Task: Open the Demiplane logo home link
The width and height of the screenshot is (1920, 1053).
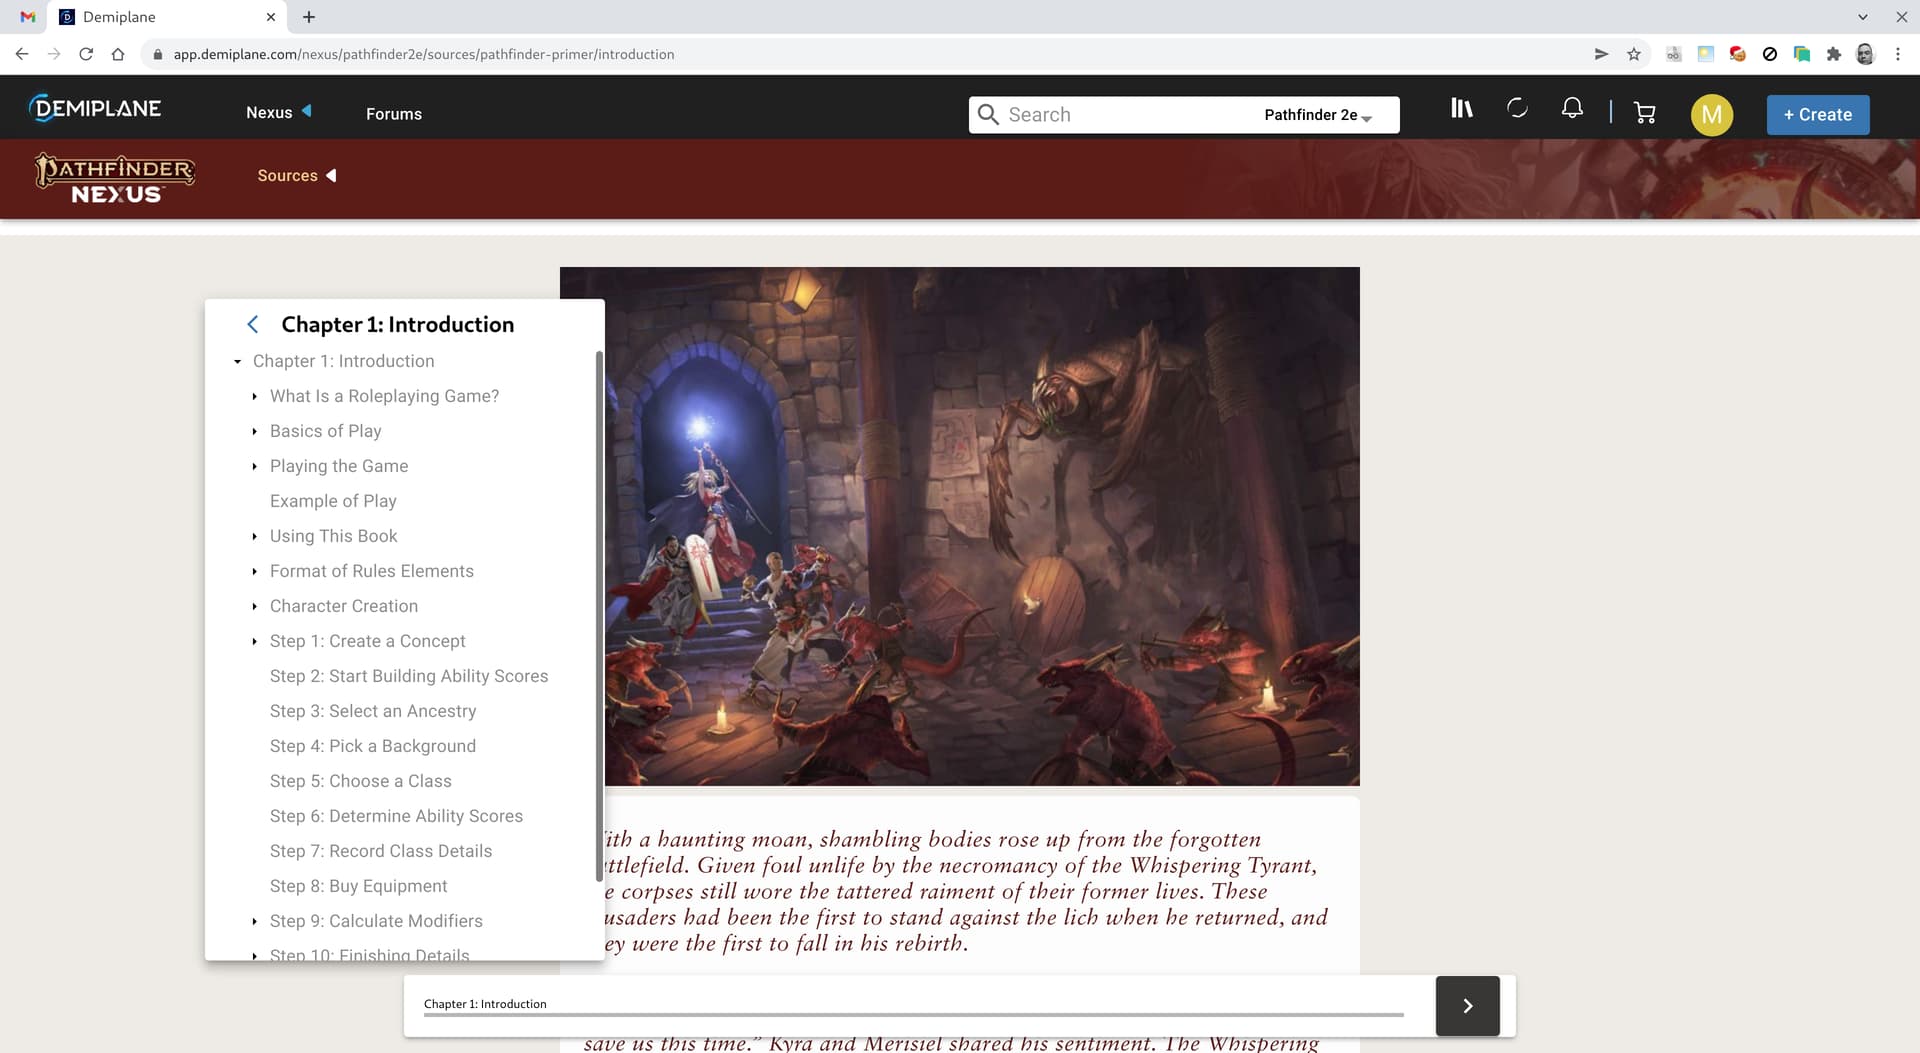Action: (95, 108)
